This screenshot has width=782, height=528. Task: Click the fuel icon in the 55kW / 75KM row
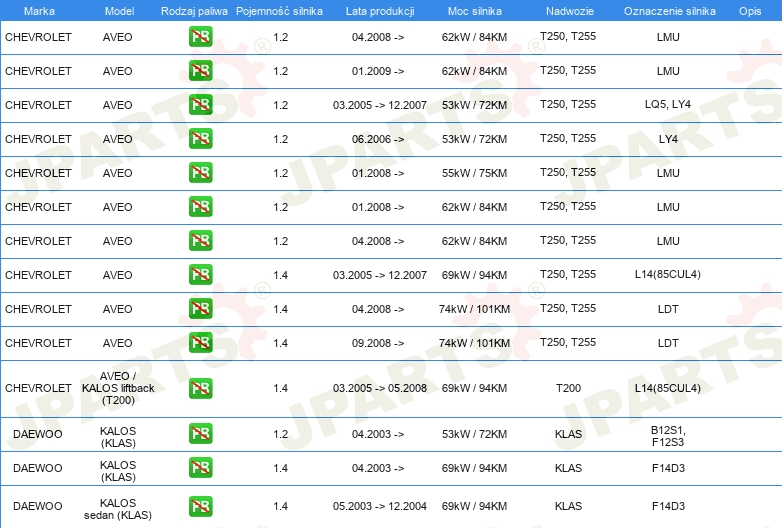[200, 172]
